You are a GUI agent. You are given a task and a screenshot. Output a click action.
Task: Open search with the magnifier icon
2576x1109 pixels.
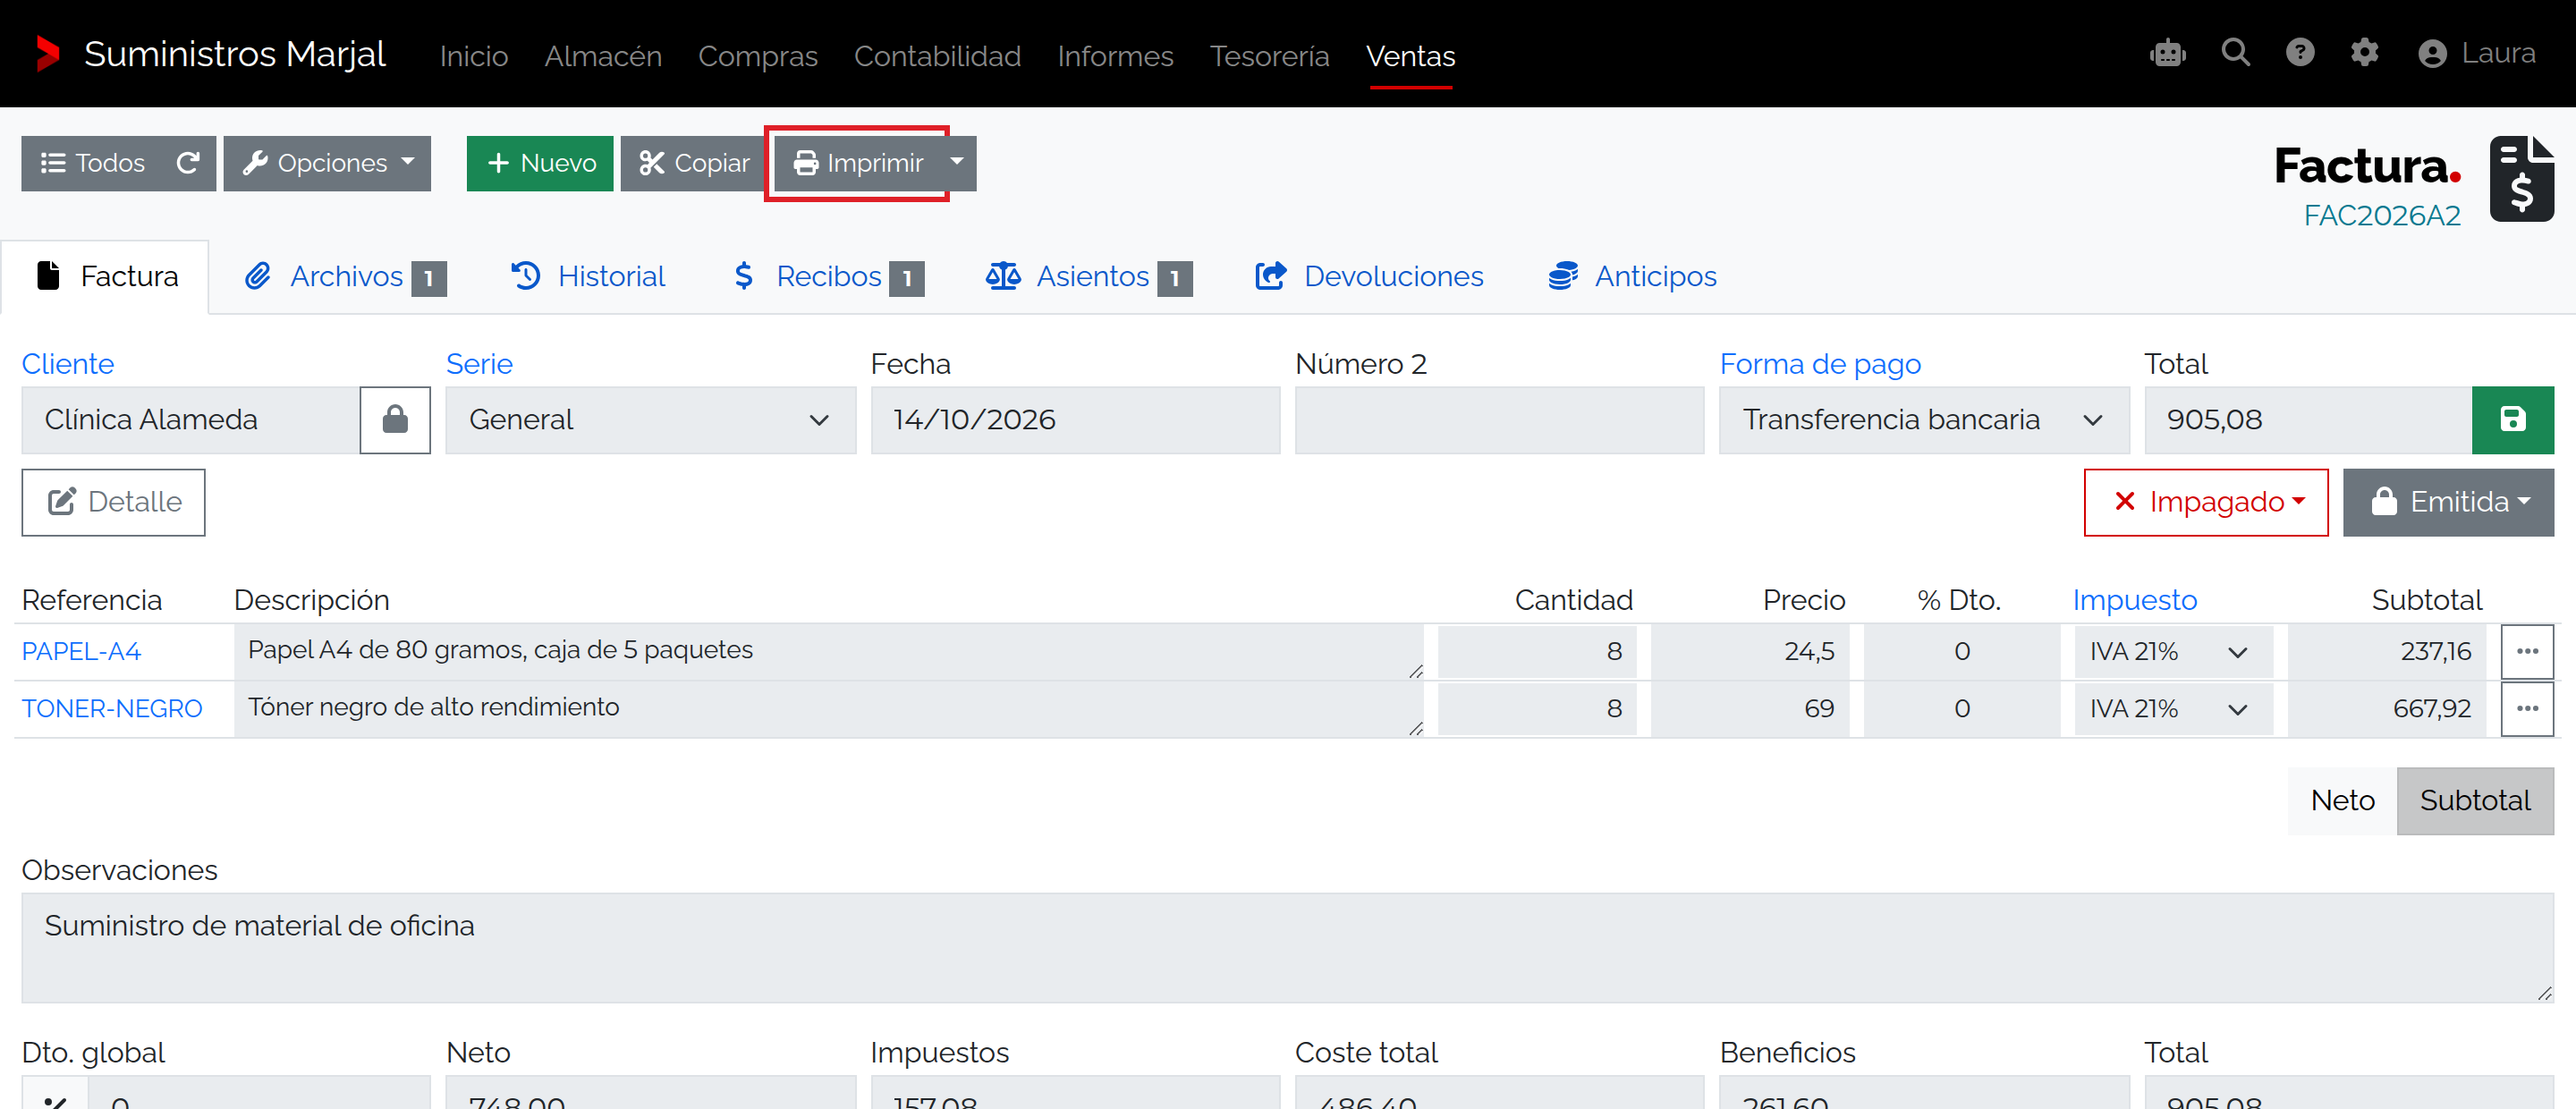pos(2235,52)
